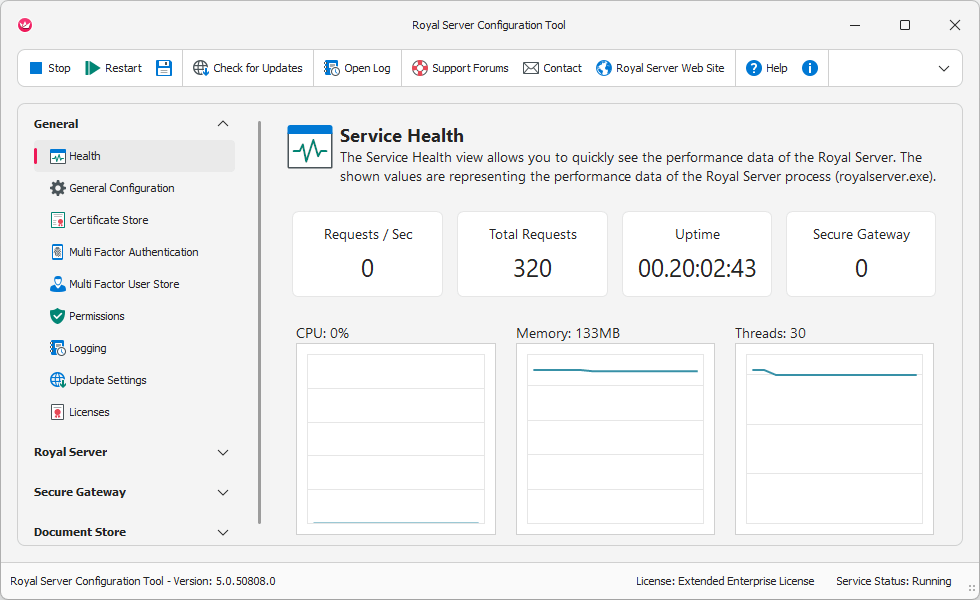The image size is (980, 600).
Task: Click the Support Forums lifebuoy icon
Action: (419, 68)
